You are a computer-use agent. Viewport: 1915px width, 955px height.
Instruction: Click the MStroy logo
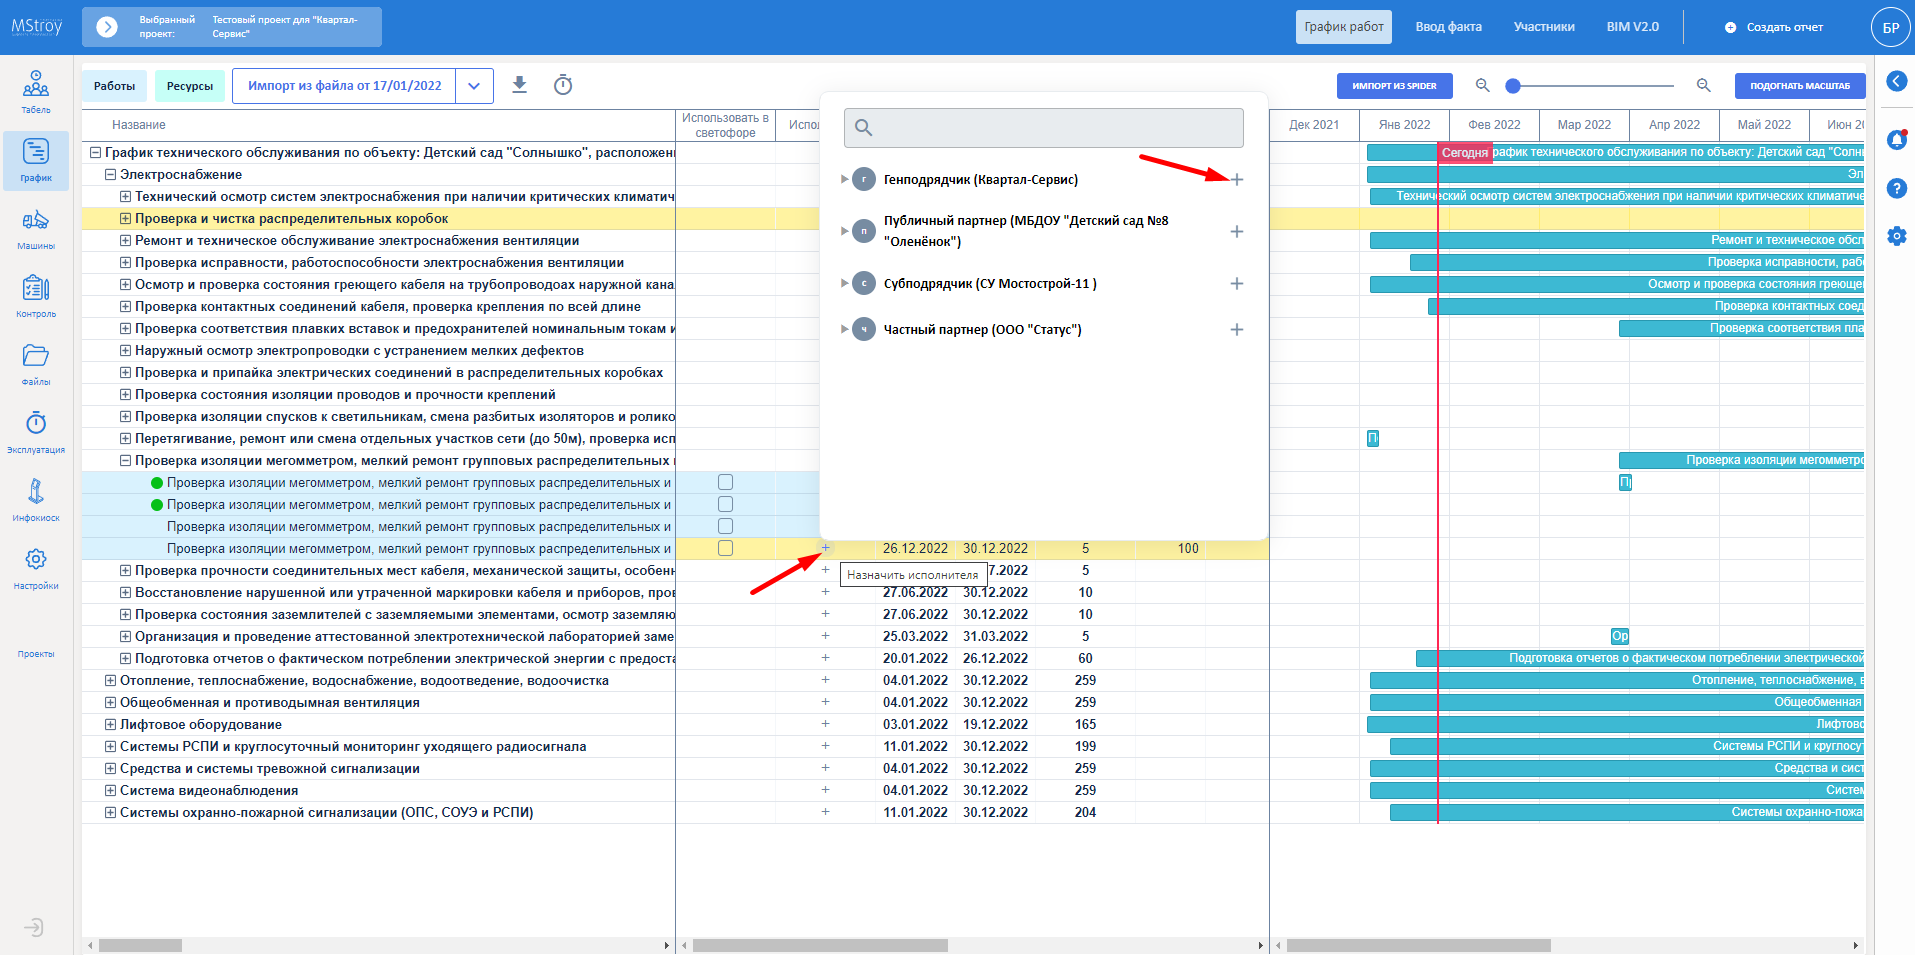coord(37,27)
